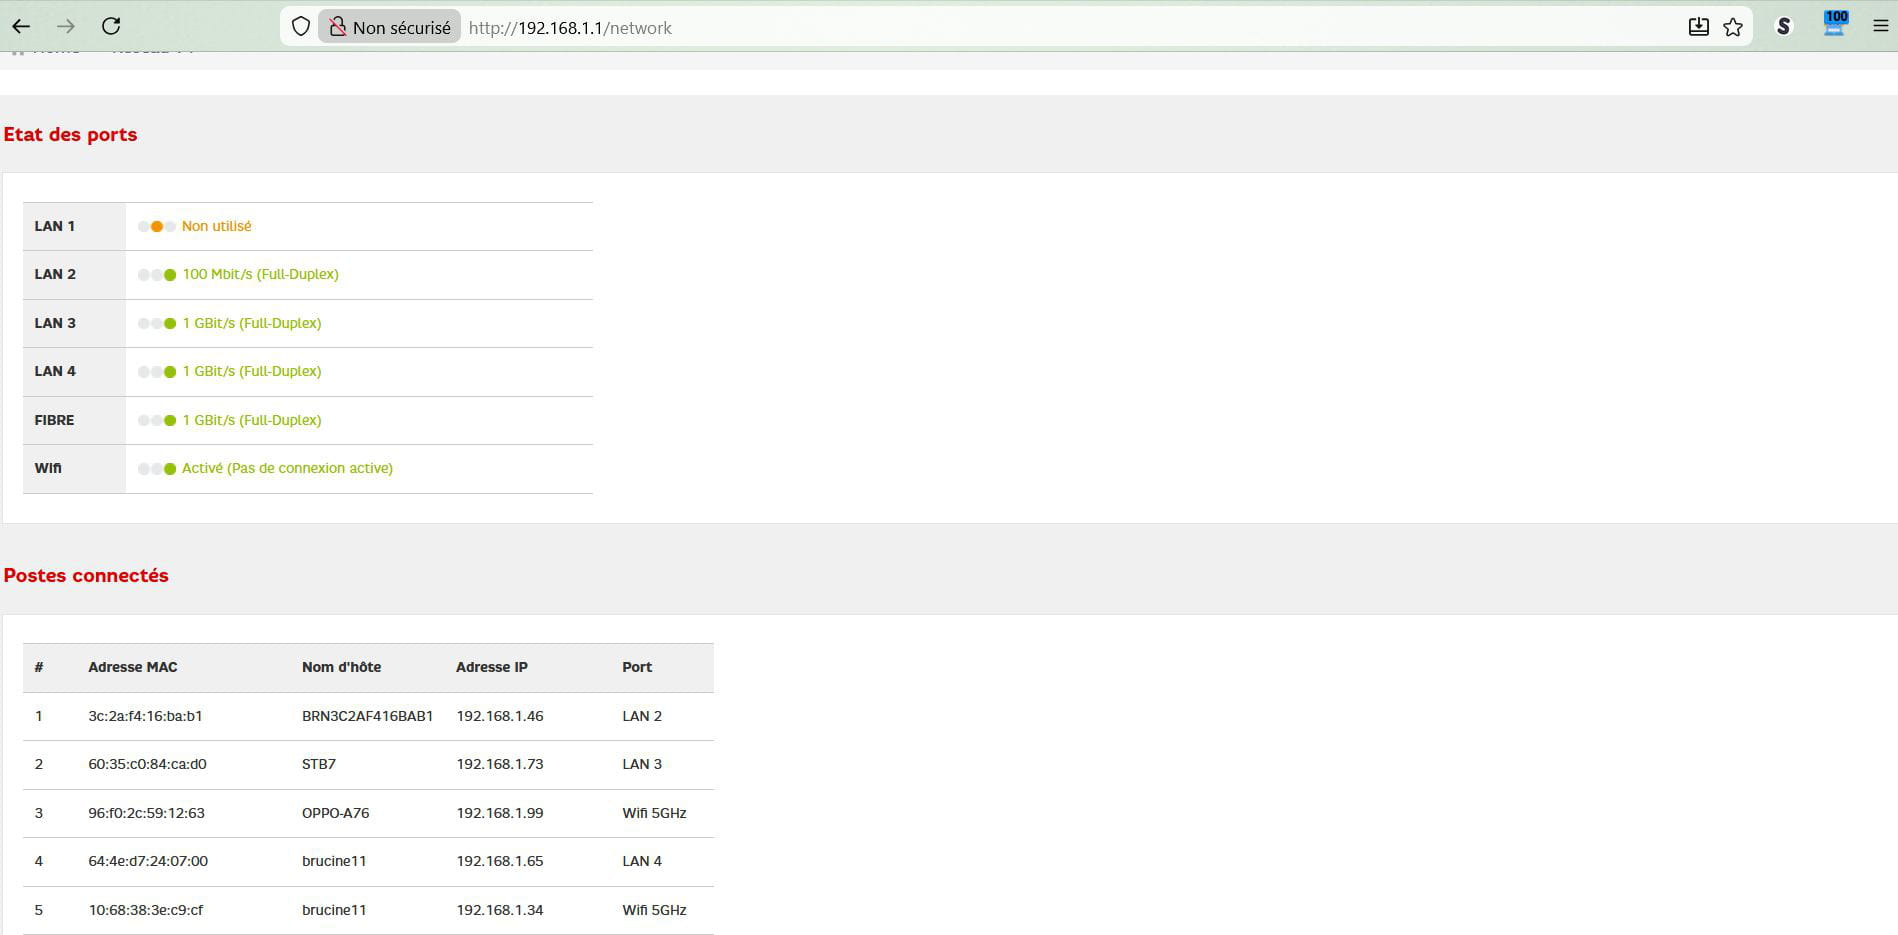Select the STB7 hostname
Screen dimensions: 1898x935
coord(319,764)
